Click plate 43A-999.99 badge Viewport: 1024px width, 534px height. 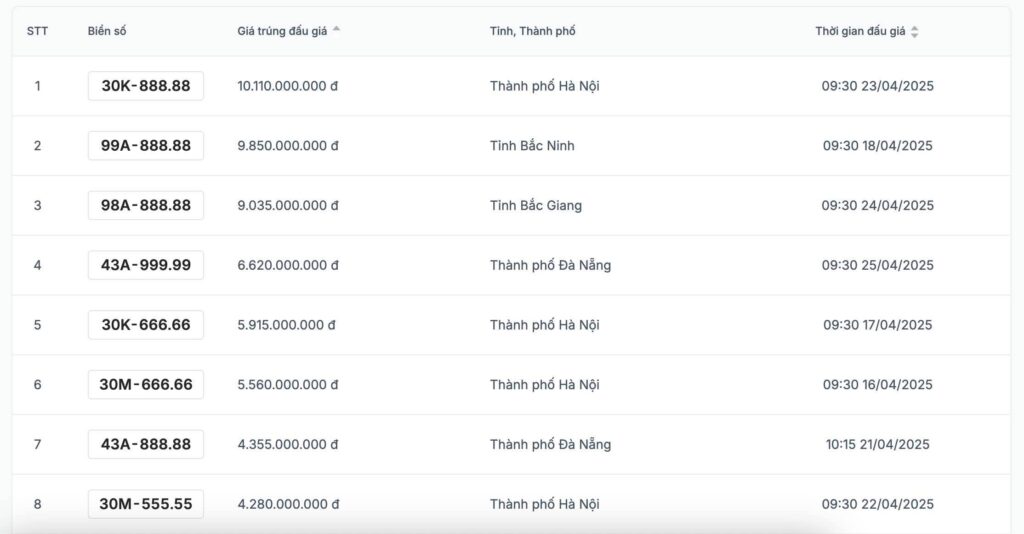[x=146, y=265]
